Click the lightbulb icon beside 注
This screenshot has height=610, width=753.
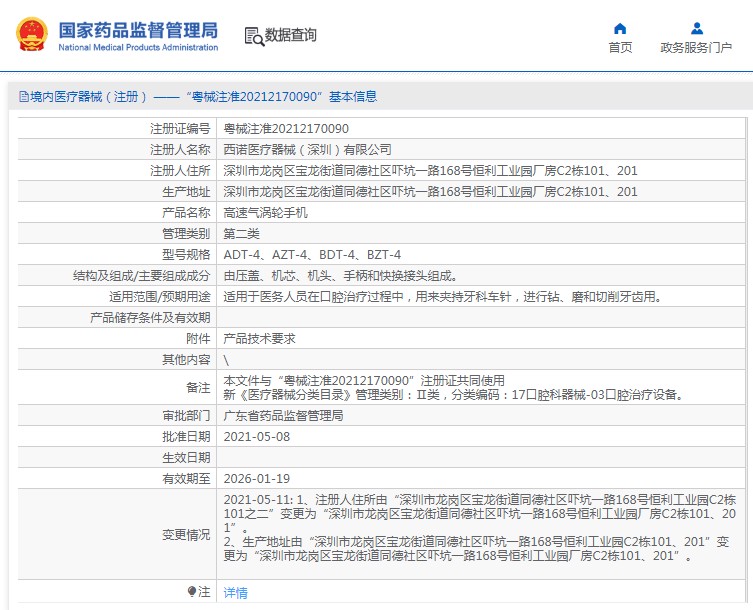pos(192,592)
